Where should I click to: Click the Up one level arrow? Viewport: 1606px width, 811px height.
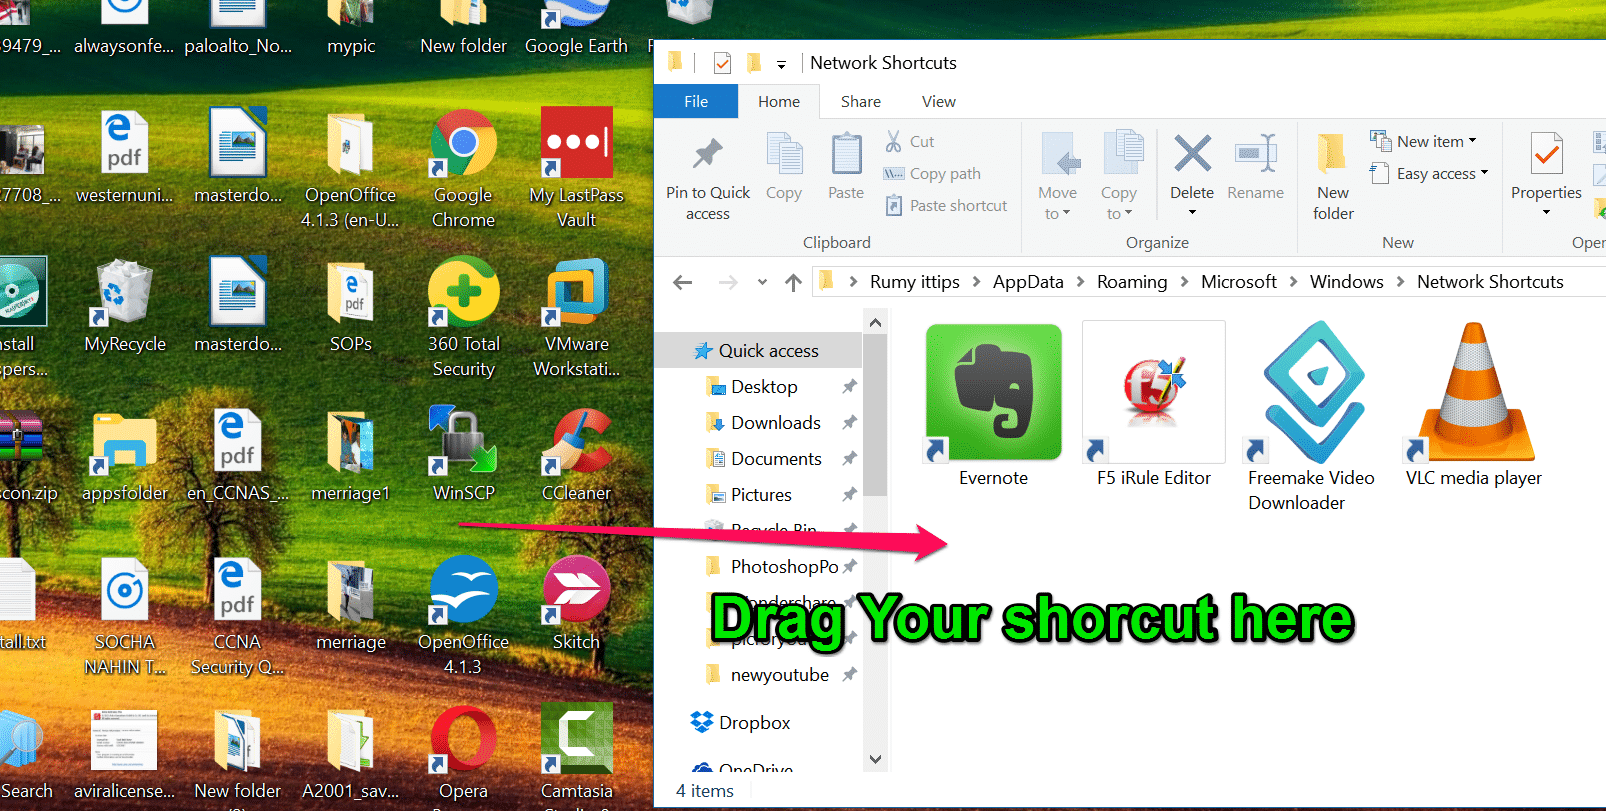[x=793, y=283]
